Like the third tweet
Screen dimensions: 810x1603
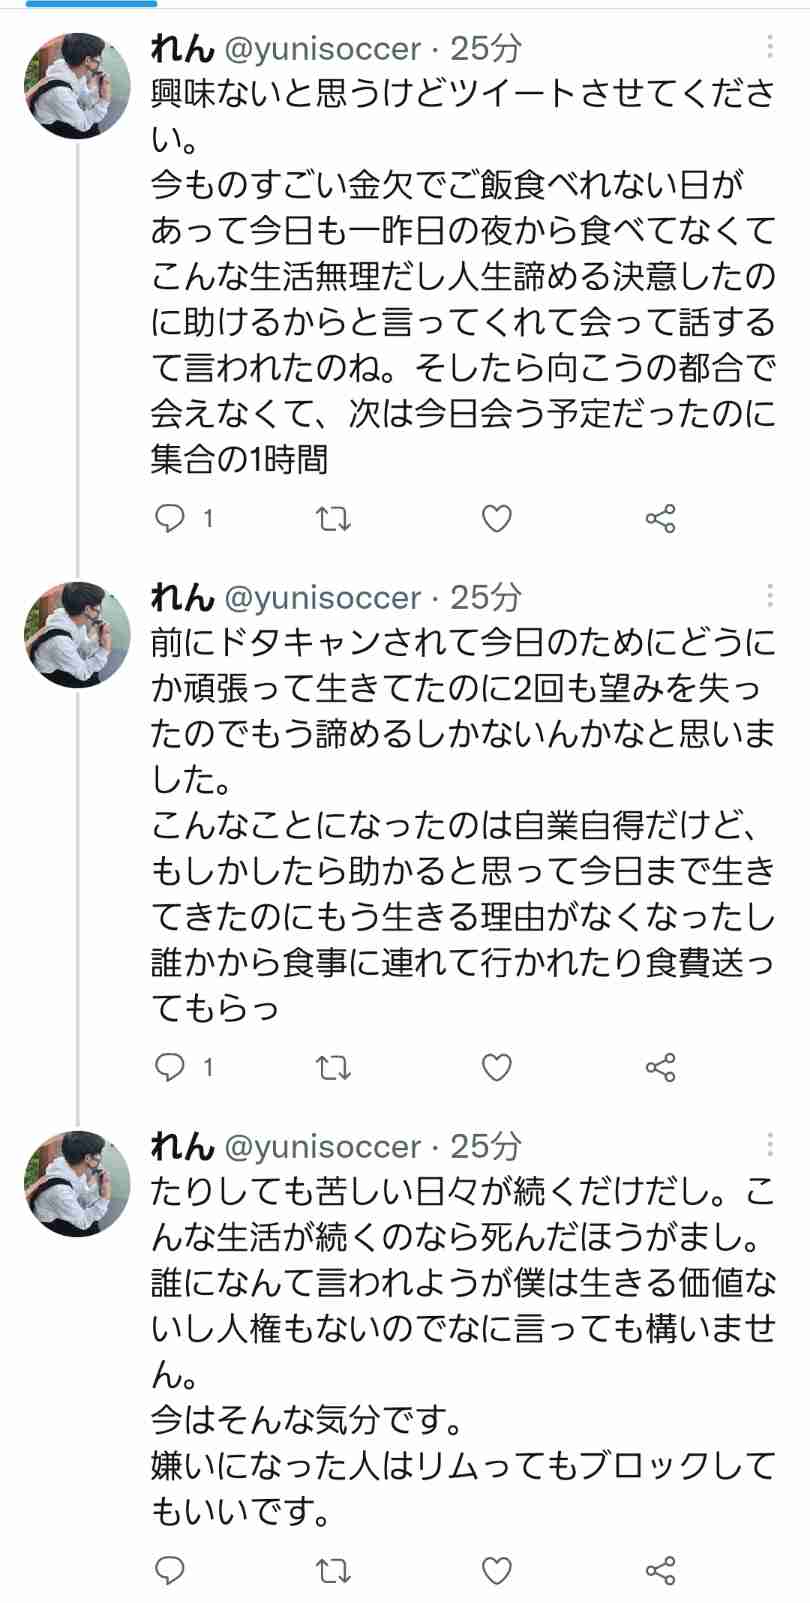pyautogui.click(x=497, y=1570)
